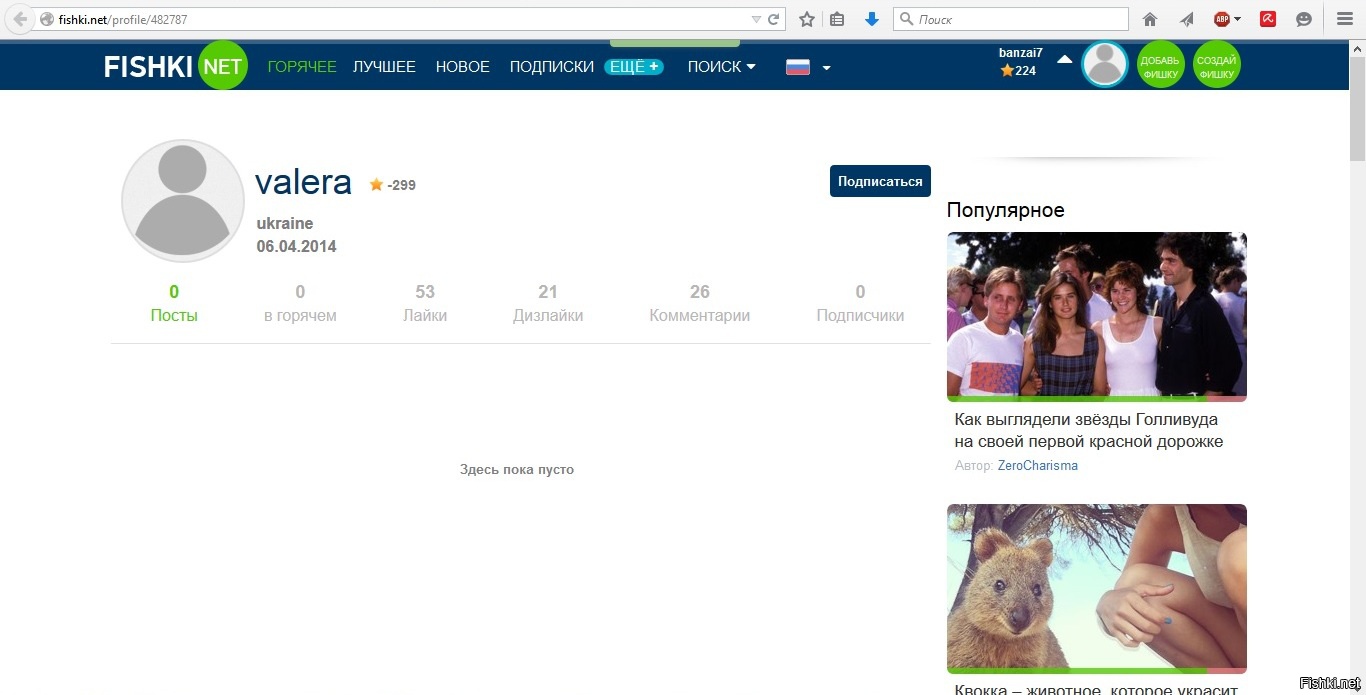Click the red extension icon in toolbar
Screen dimensions: 1366x695
pos(1268,19)
